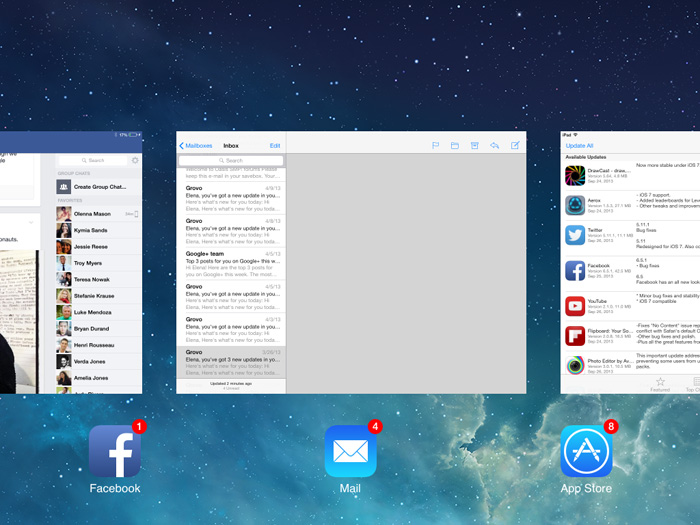Image resolution: width=700 pixels, height=525 pixels.
Task: Tap the Flipboard icon in App Store updates
Action: (575, 336)
